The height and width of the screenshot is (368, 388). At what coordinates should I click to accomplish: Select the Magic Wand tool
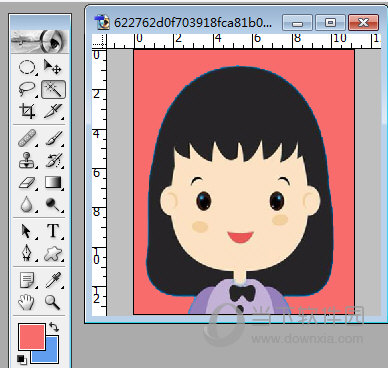coord(53,89)
